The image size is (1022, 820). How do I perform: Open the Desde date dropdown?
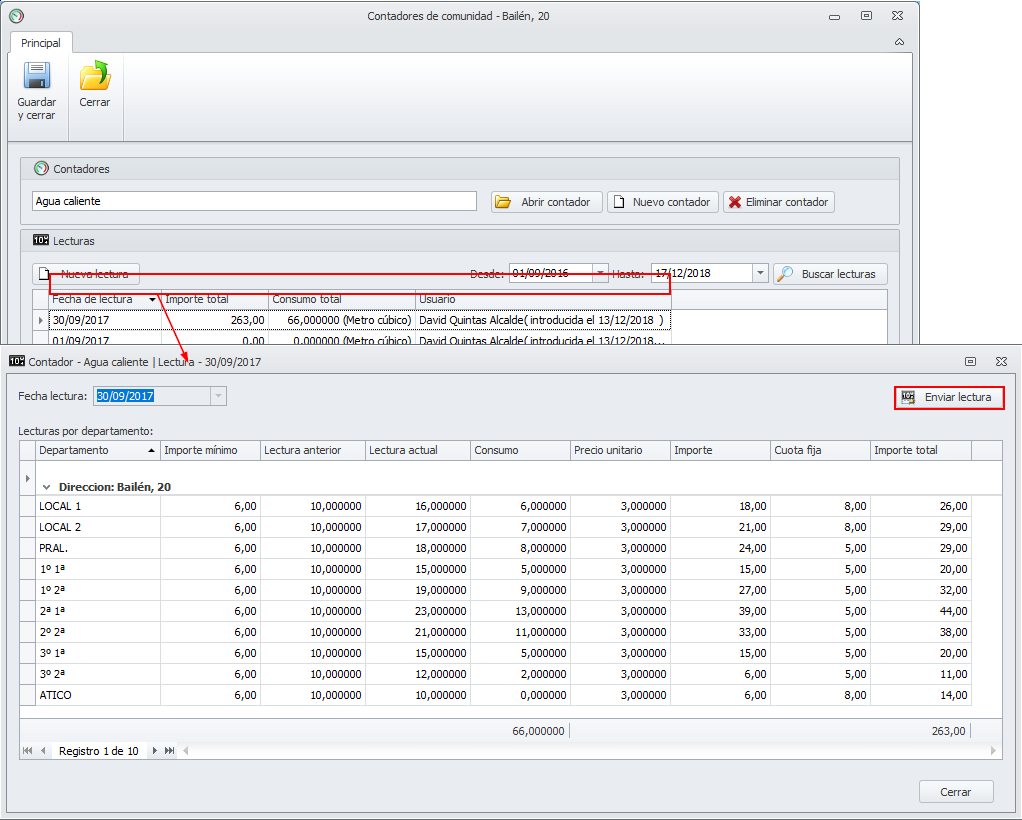[x=600, y=274]
